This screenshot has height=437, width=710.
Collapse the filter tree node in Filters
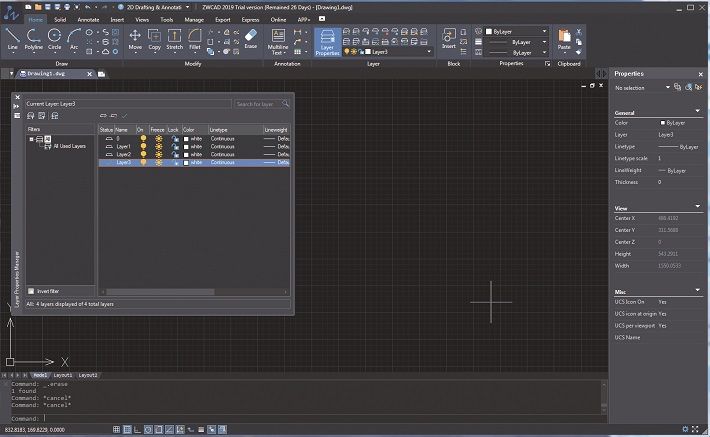click(x=31, y=139)
